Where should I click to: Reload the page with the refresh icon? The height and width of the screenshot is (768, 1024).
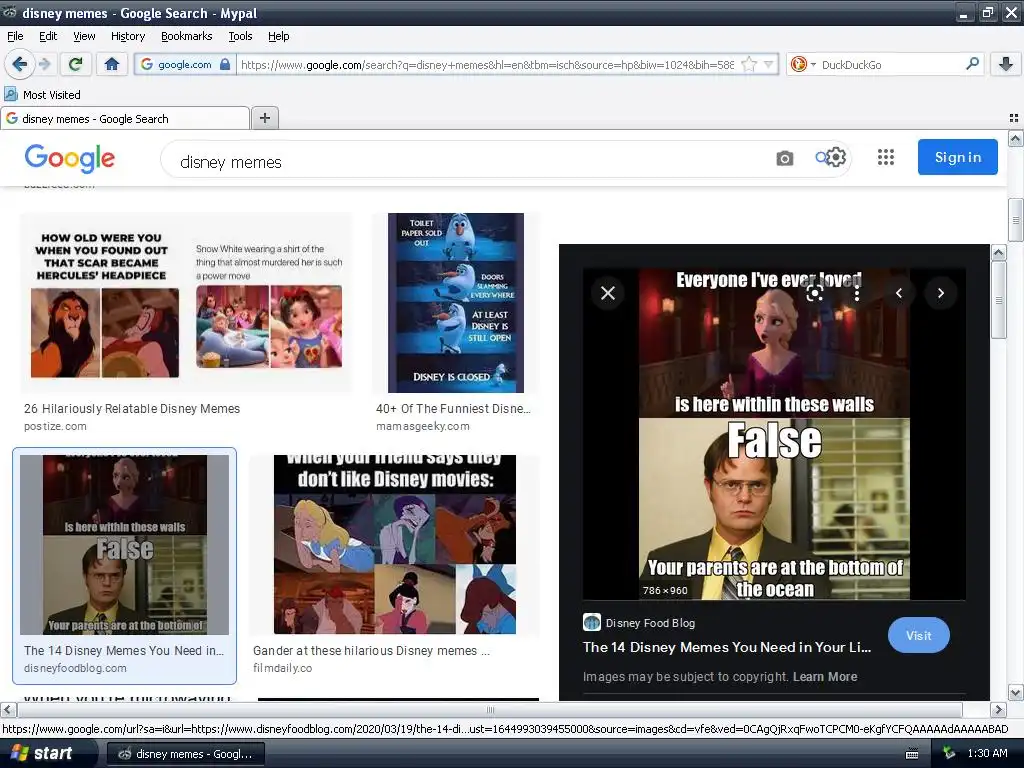[75, 64]
